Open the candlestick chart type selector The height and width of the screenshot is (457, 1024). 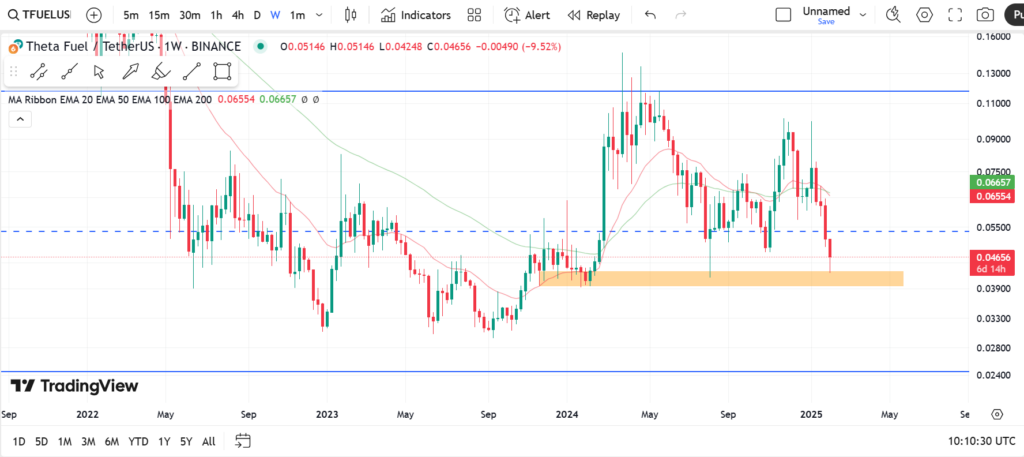point(350,15)
